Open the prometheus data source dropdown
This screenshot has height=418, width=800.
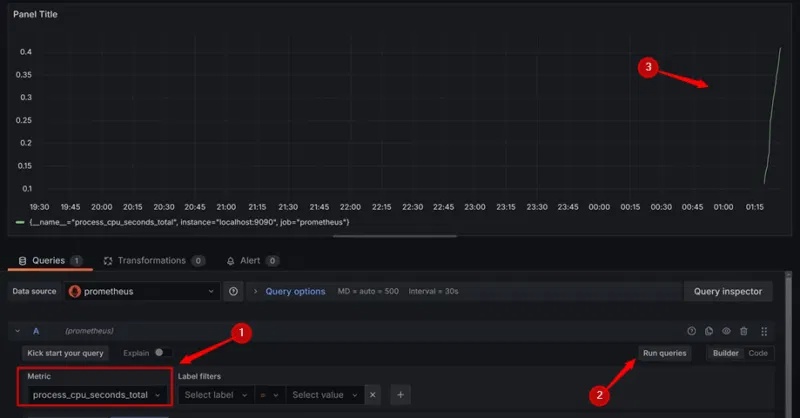pyautogui.click(x=142, y=291)
